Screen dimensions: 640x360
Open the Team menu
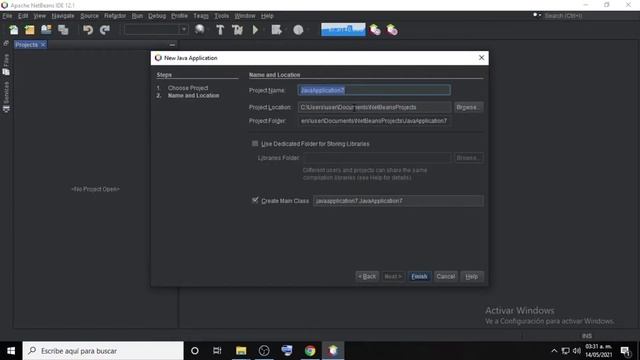click(201, 16)
